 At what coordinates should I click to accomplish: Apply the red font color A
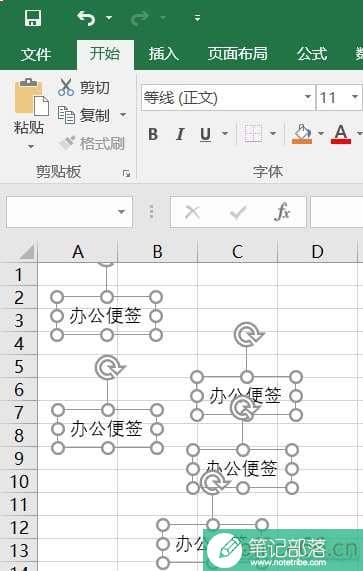click(x=341, y=134)
